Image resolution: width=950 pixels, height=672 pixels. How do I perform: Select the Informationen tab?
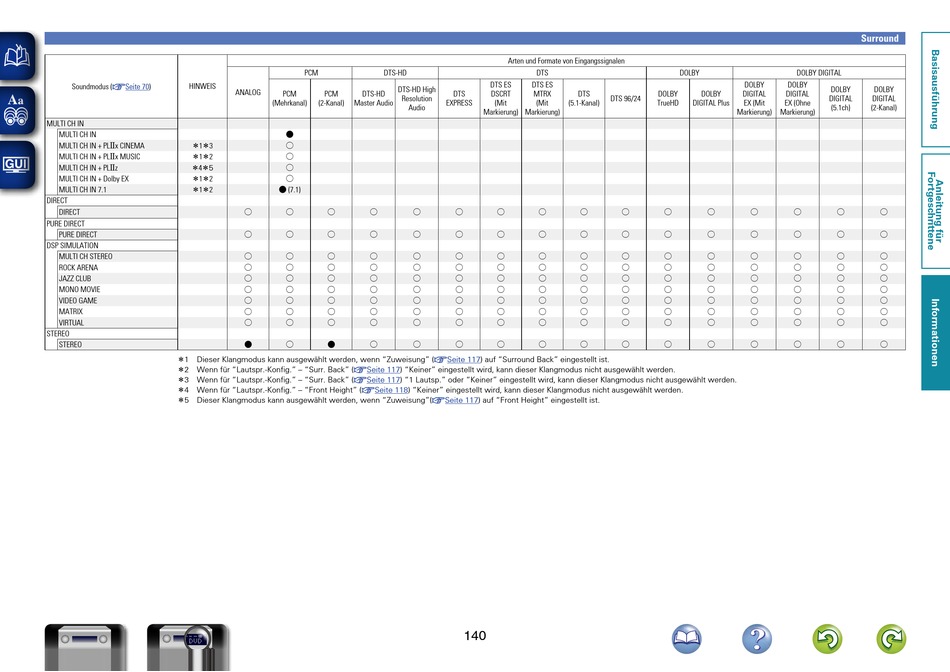(935, 332)
